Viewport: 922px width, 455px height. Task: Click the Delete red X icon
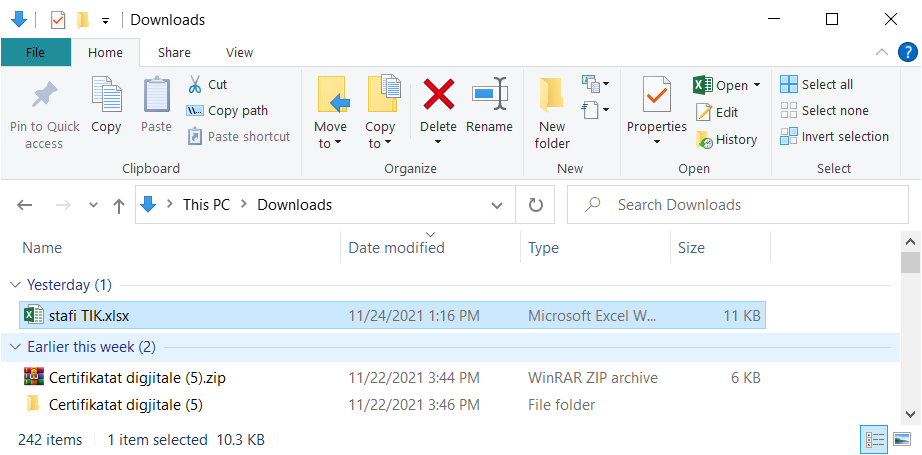[439, 94]
